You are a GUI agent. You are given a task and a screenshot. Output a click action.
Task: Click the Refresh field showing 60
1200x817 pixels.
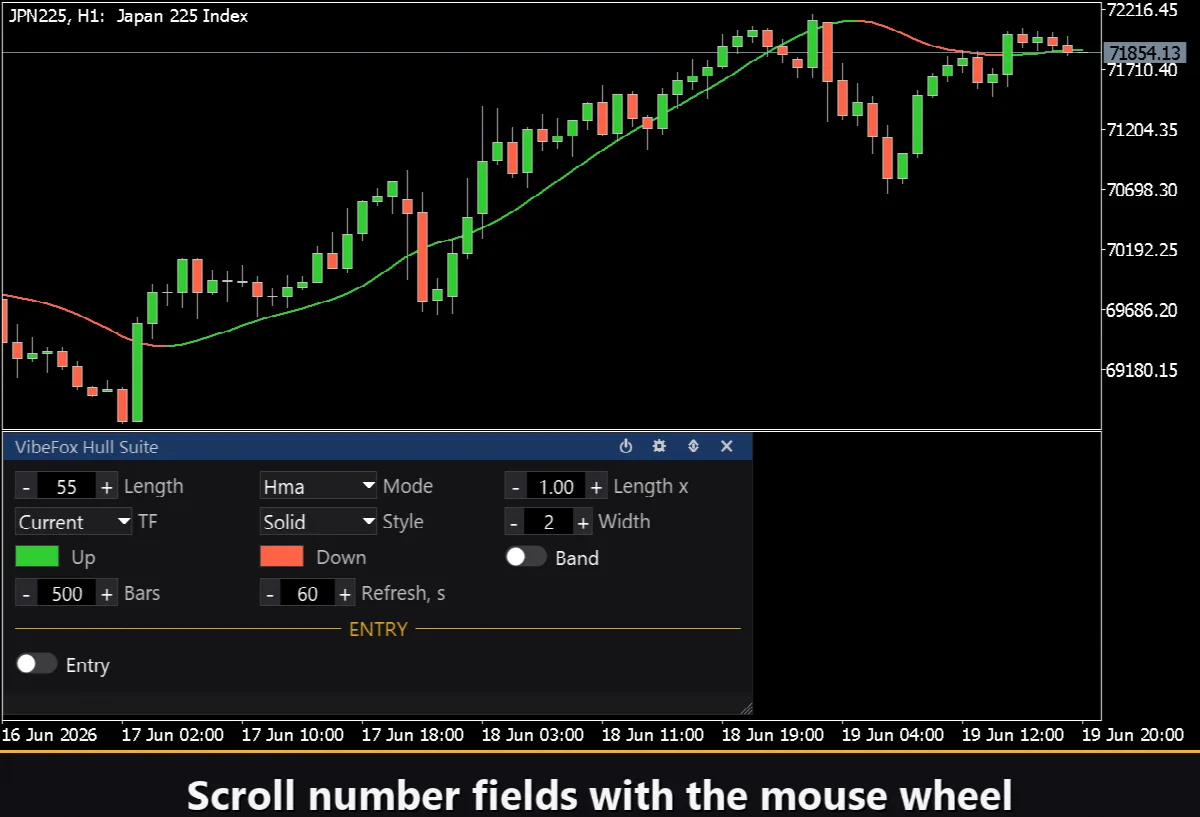(x=308, y=593)
